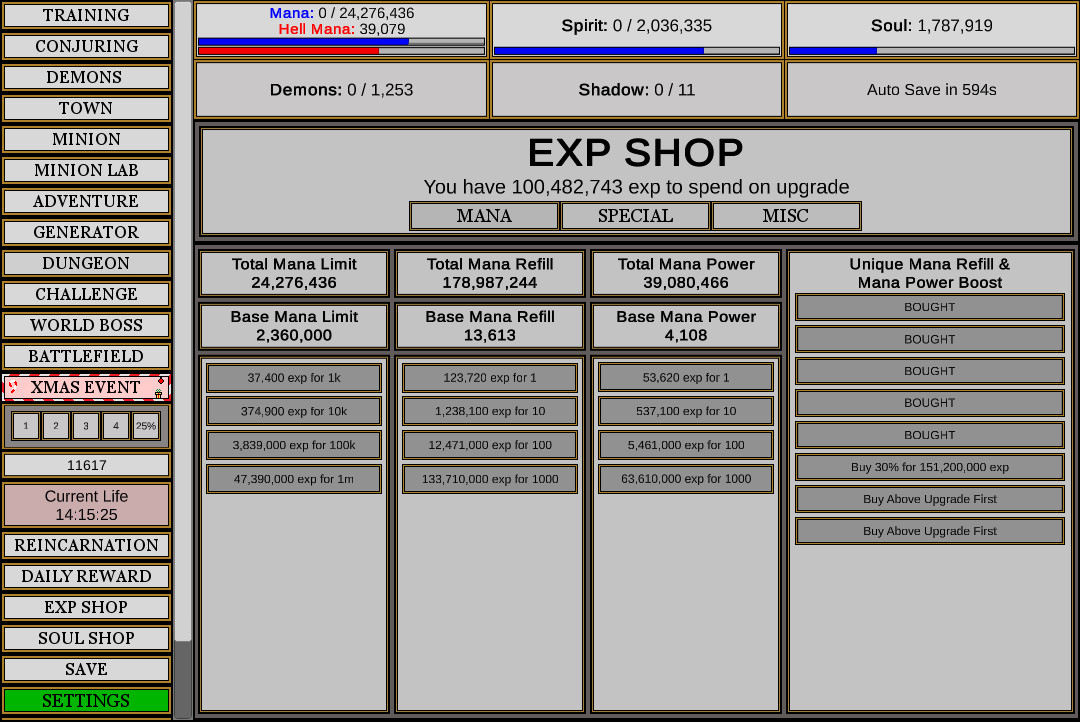
Task: Select the 25% option
Action: click(x=146, y=425)
